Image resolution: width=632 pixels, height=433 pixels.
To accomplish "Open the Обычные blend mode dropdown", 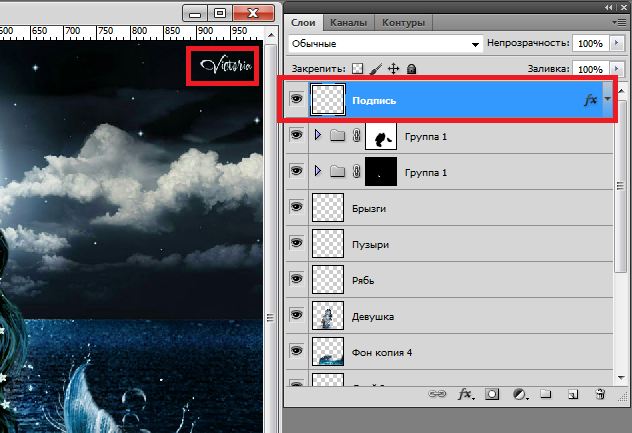I will (385, 44).
